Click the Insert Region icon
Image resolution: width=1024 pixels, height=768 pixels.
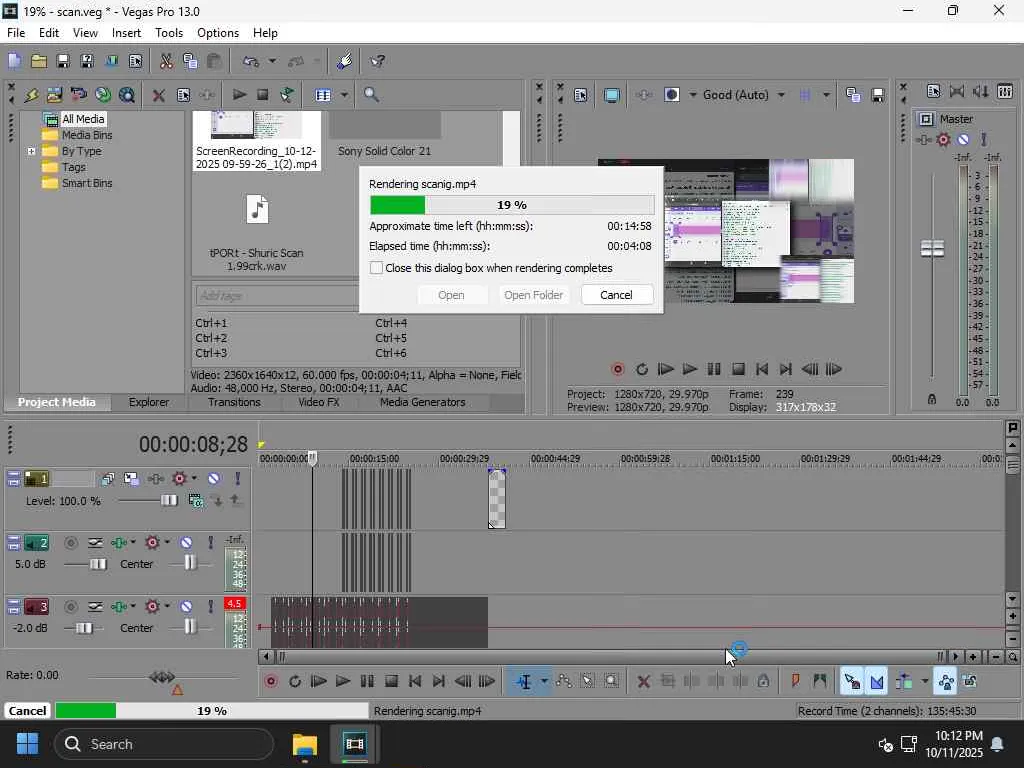coord(820,682)
